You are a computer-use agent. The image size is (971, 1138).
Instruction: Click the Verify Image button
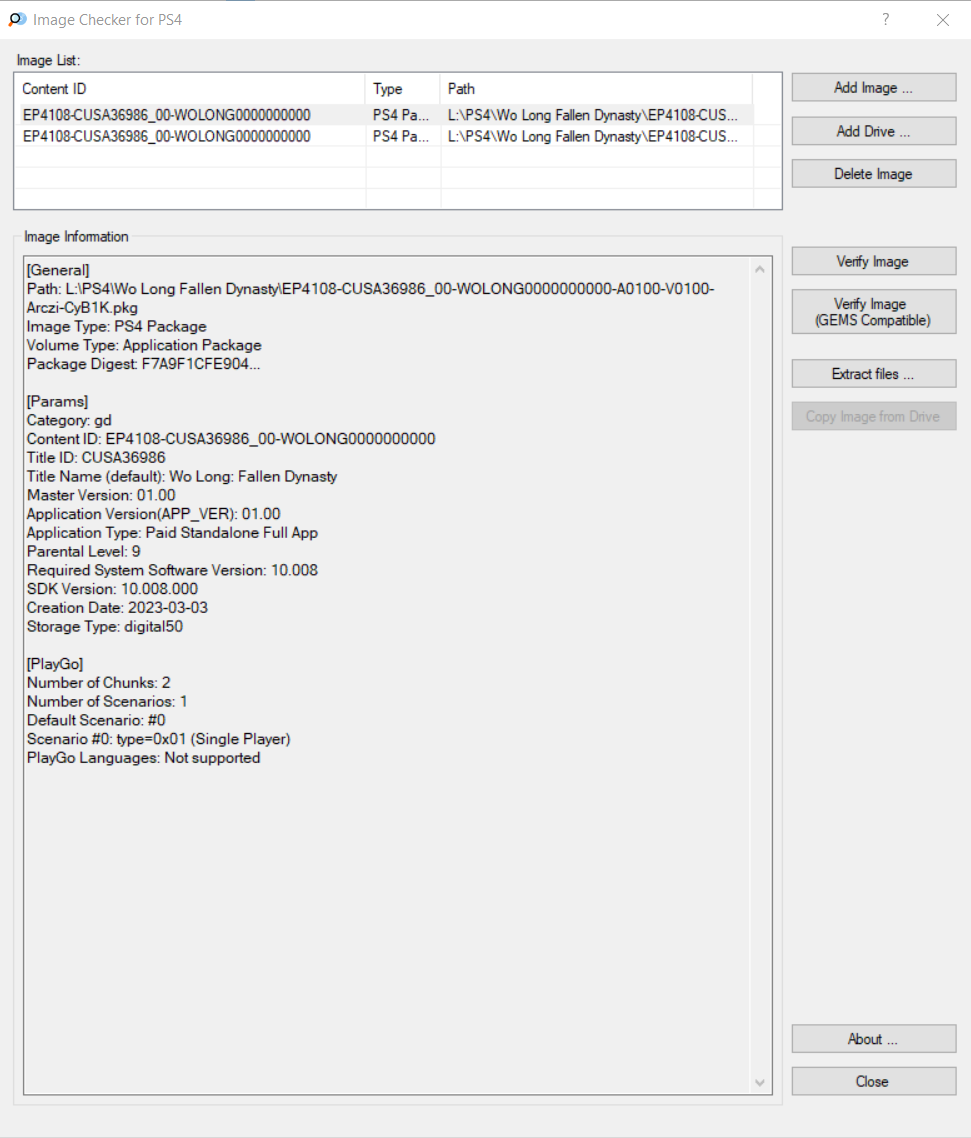(873, 261)
